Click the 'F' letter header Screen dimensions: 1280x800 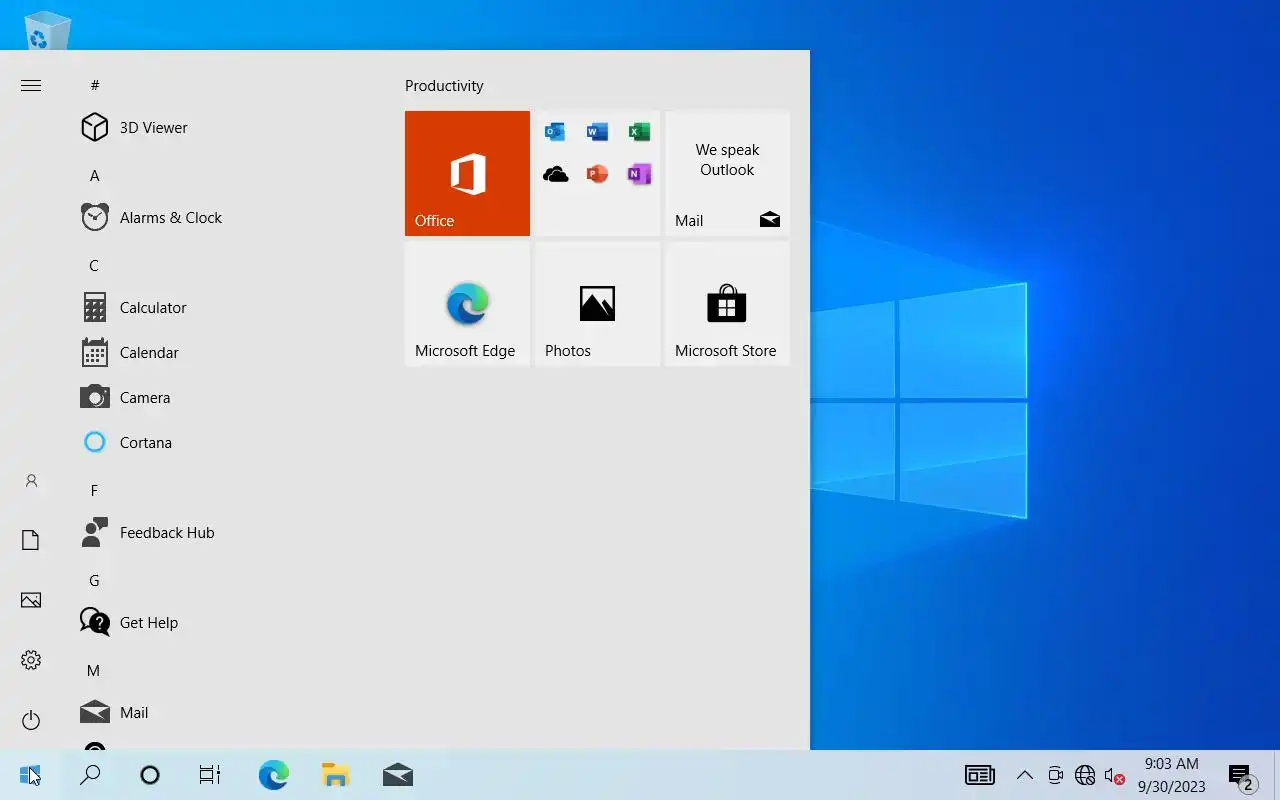(x=94, y=490)
